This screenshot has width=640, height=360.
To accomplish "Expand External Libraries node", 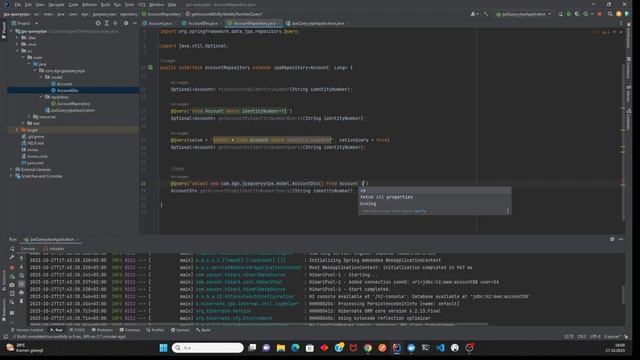I will point(11,169).
